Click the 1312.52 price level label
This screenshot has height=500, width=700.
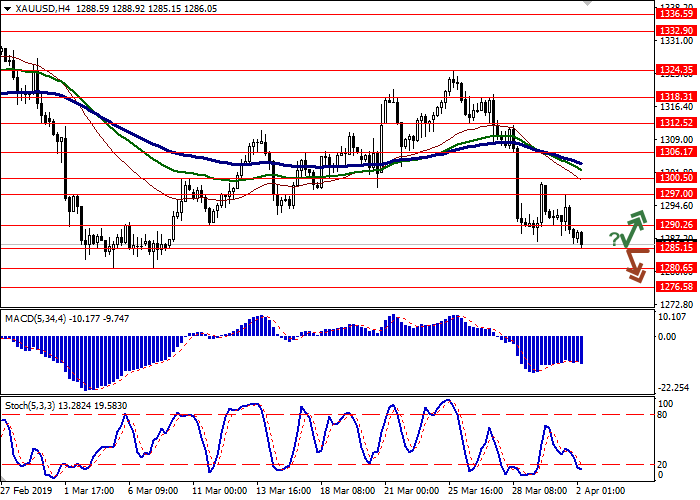point(676,124)
